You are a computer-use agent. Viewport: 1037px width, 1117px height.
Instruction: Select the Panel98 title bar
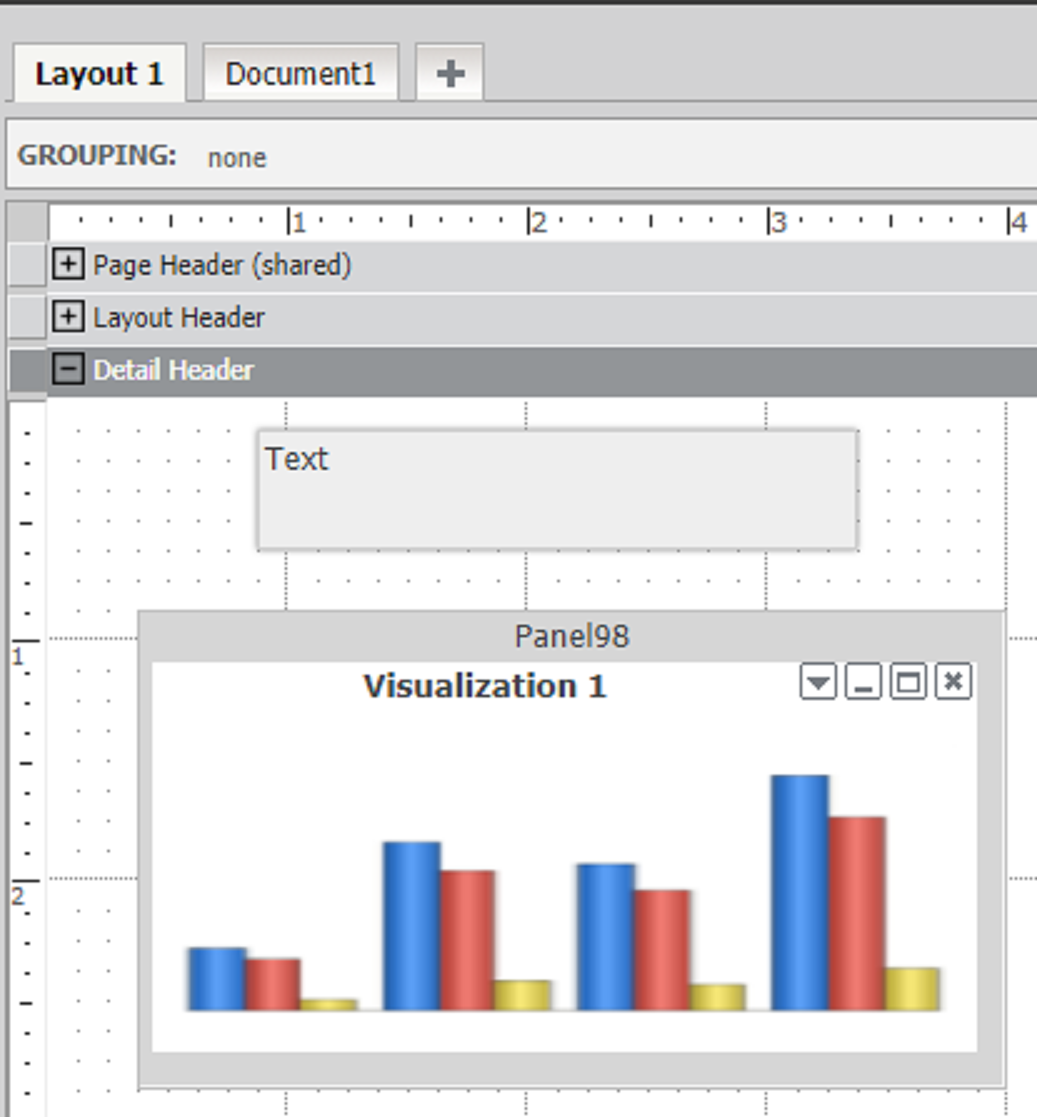coord(571,636)
